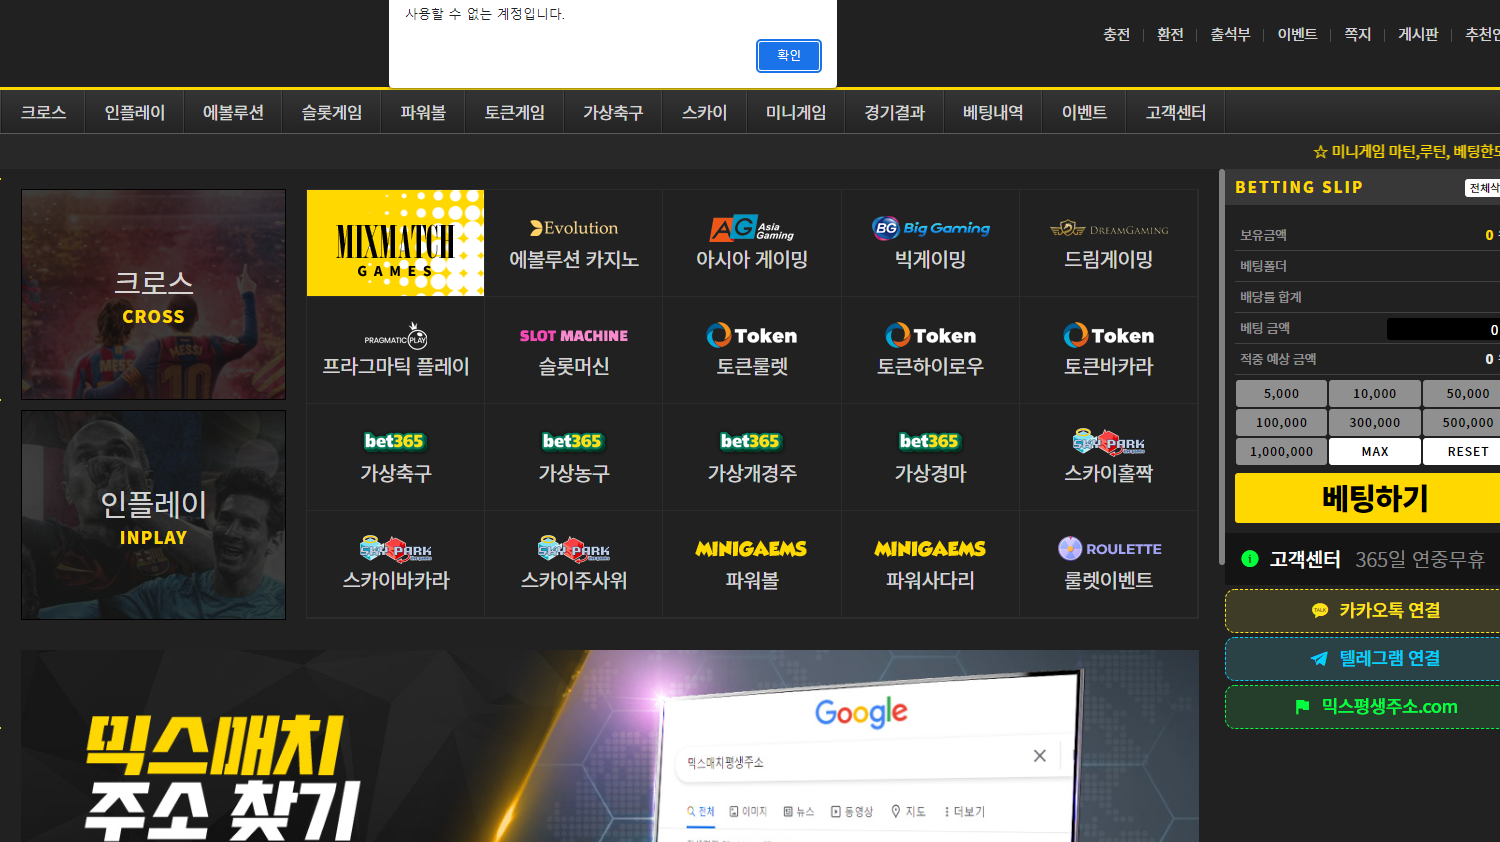Viewport: 1500px width, 842px height.
Task: Click the 충전 top link
Action: coord(1116,35)
